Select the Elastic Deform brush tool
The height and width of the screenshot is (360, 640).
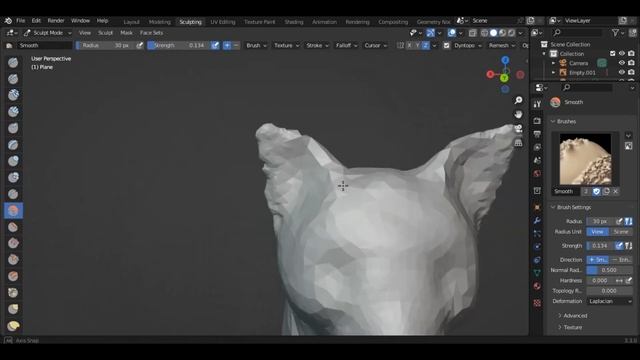pos(13,326)
